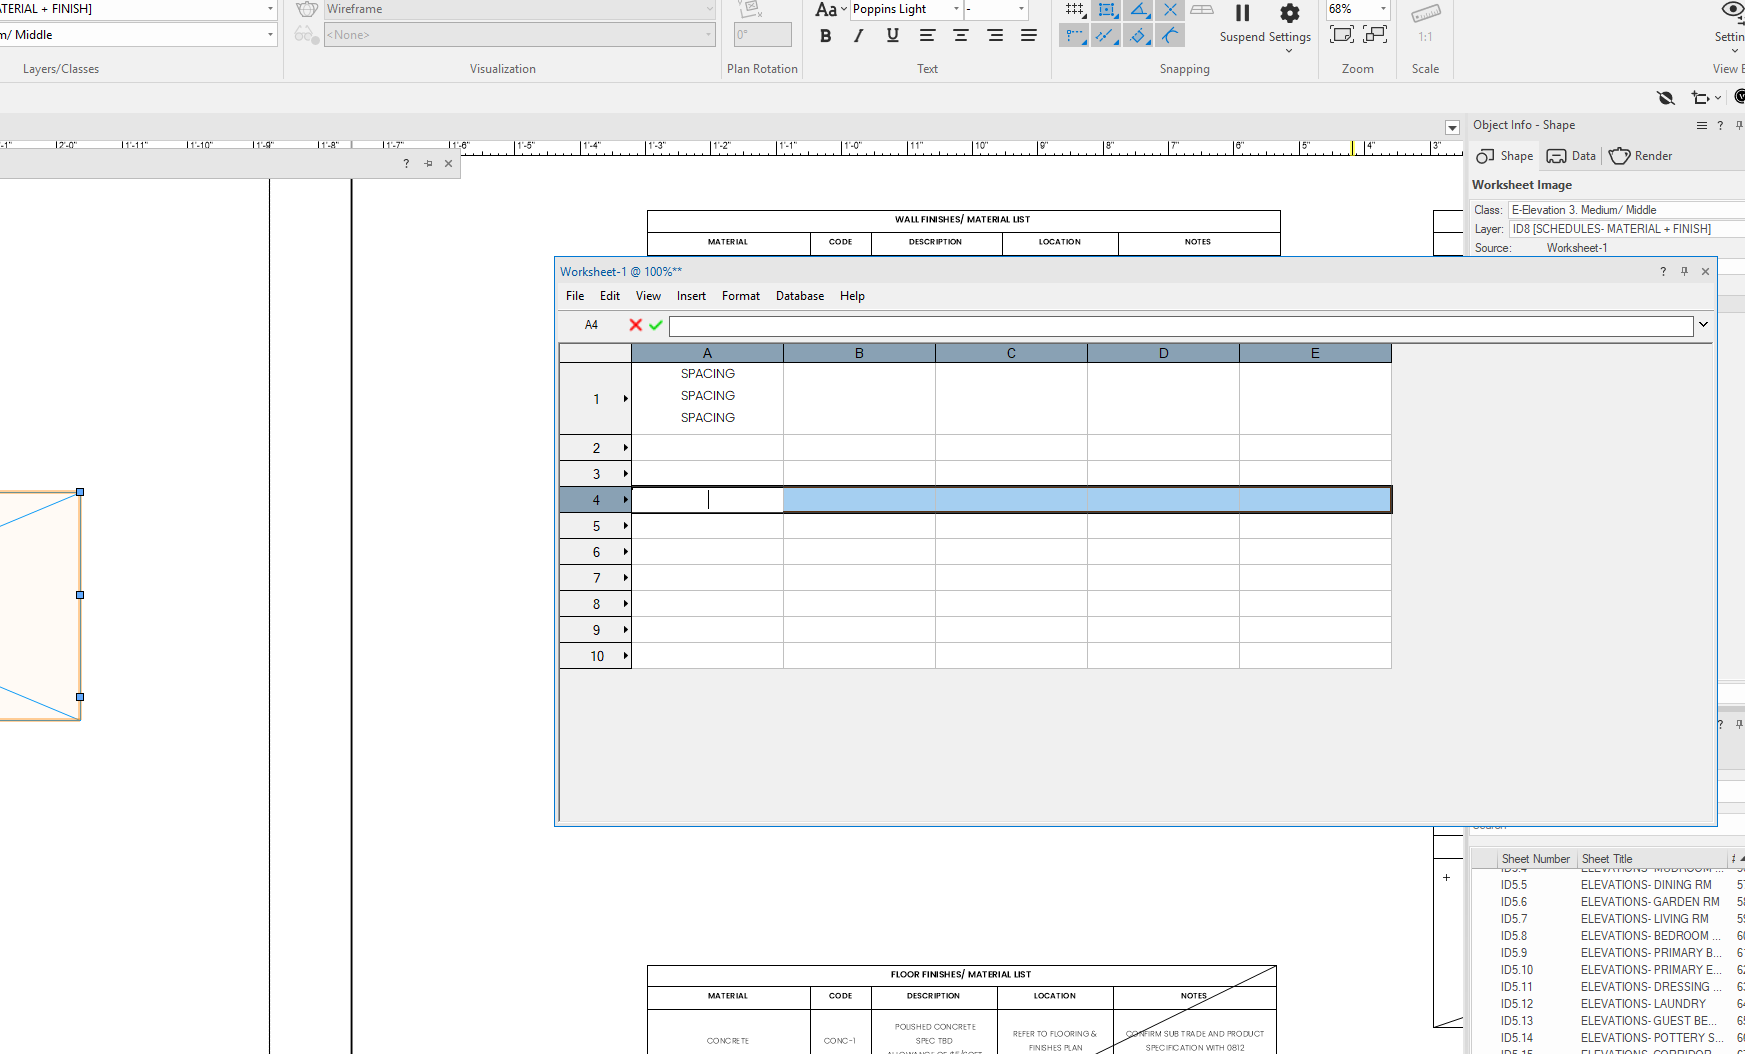
Task: Toggle Snap to Angle
Action: point(1139,10)
